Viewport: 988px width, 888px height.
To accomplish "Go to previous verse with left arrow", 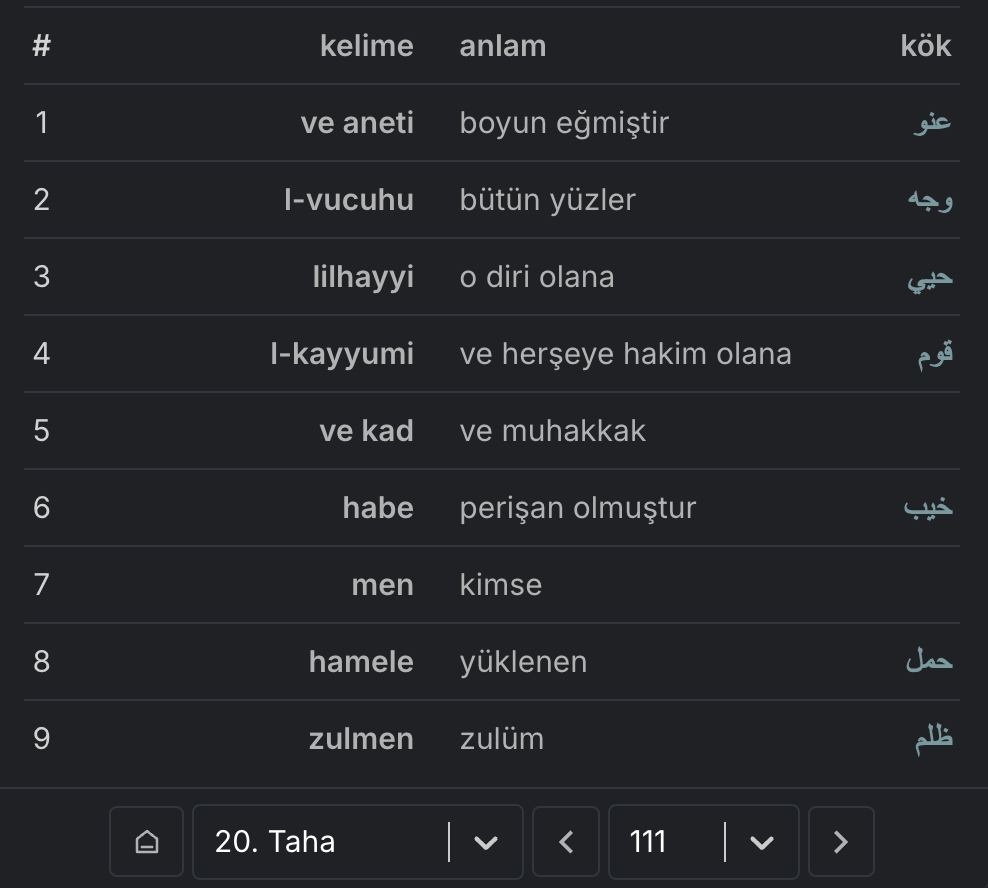I will 566,841.
